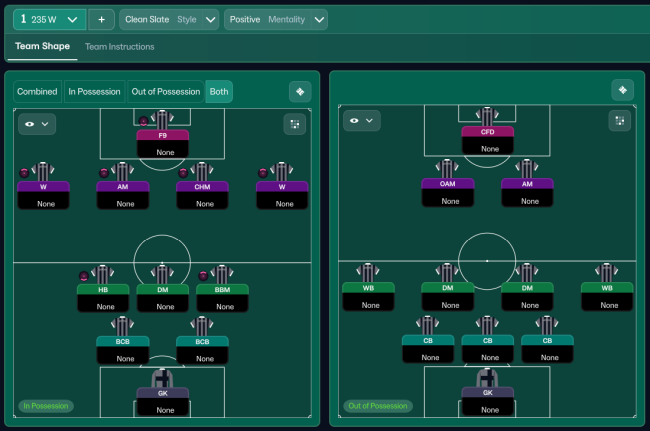
Task: Click the small badge beside HB position
Action: click(84, 276)
